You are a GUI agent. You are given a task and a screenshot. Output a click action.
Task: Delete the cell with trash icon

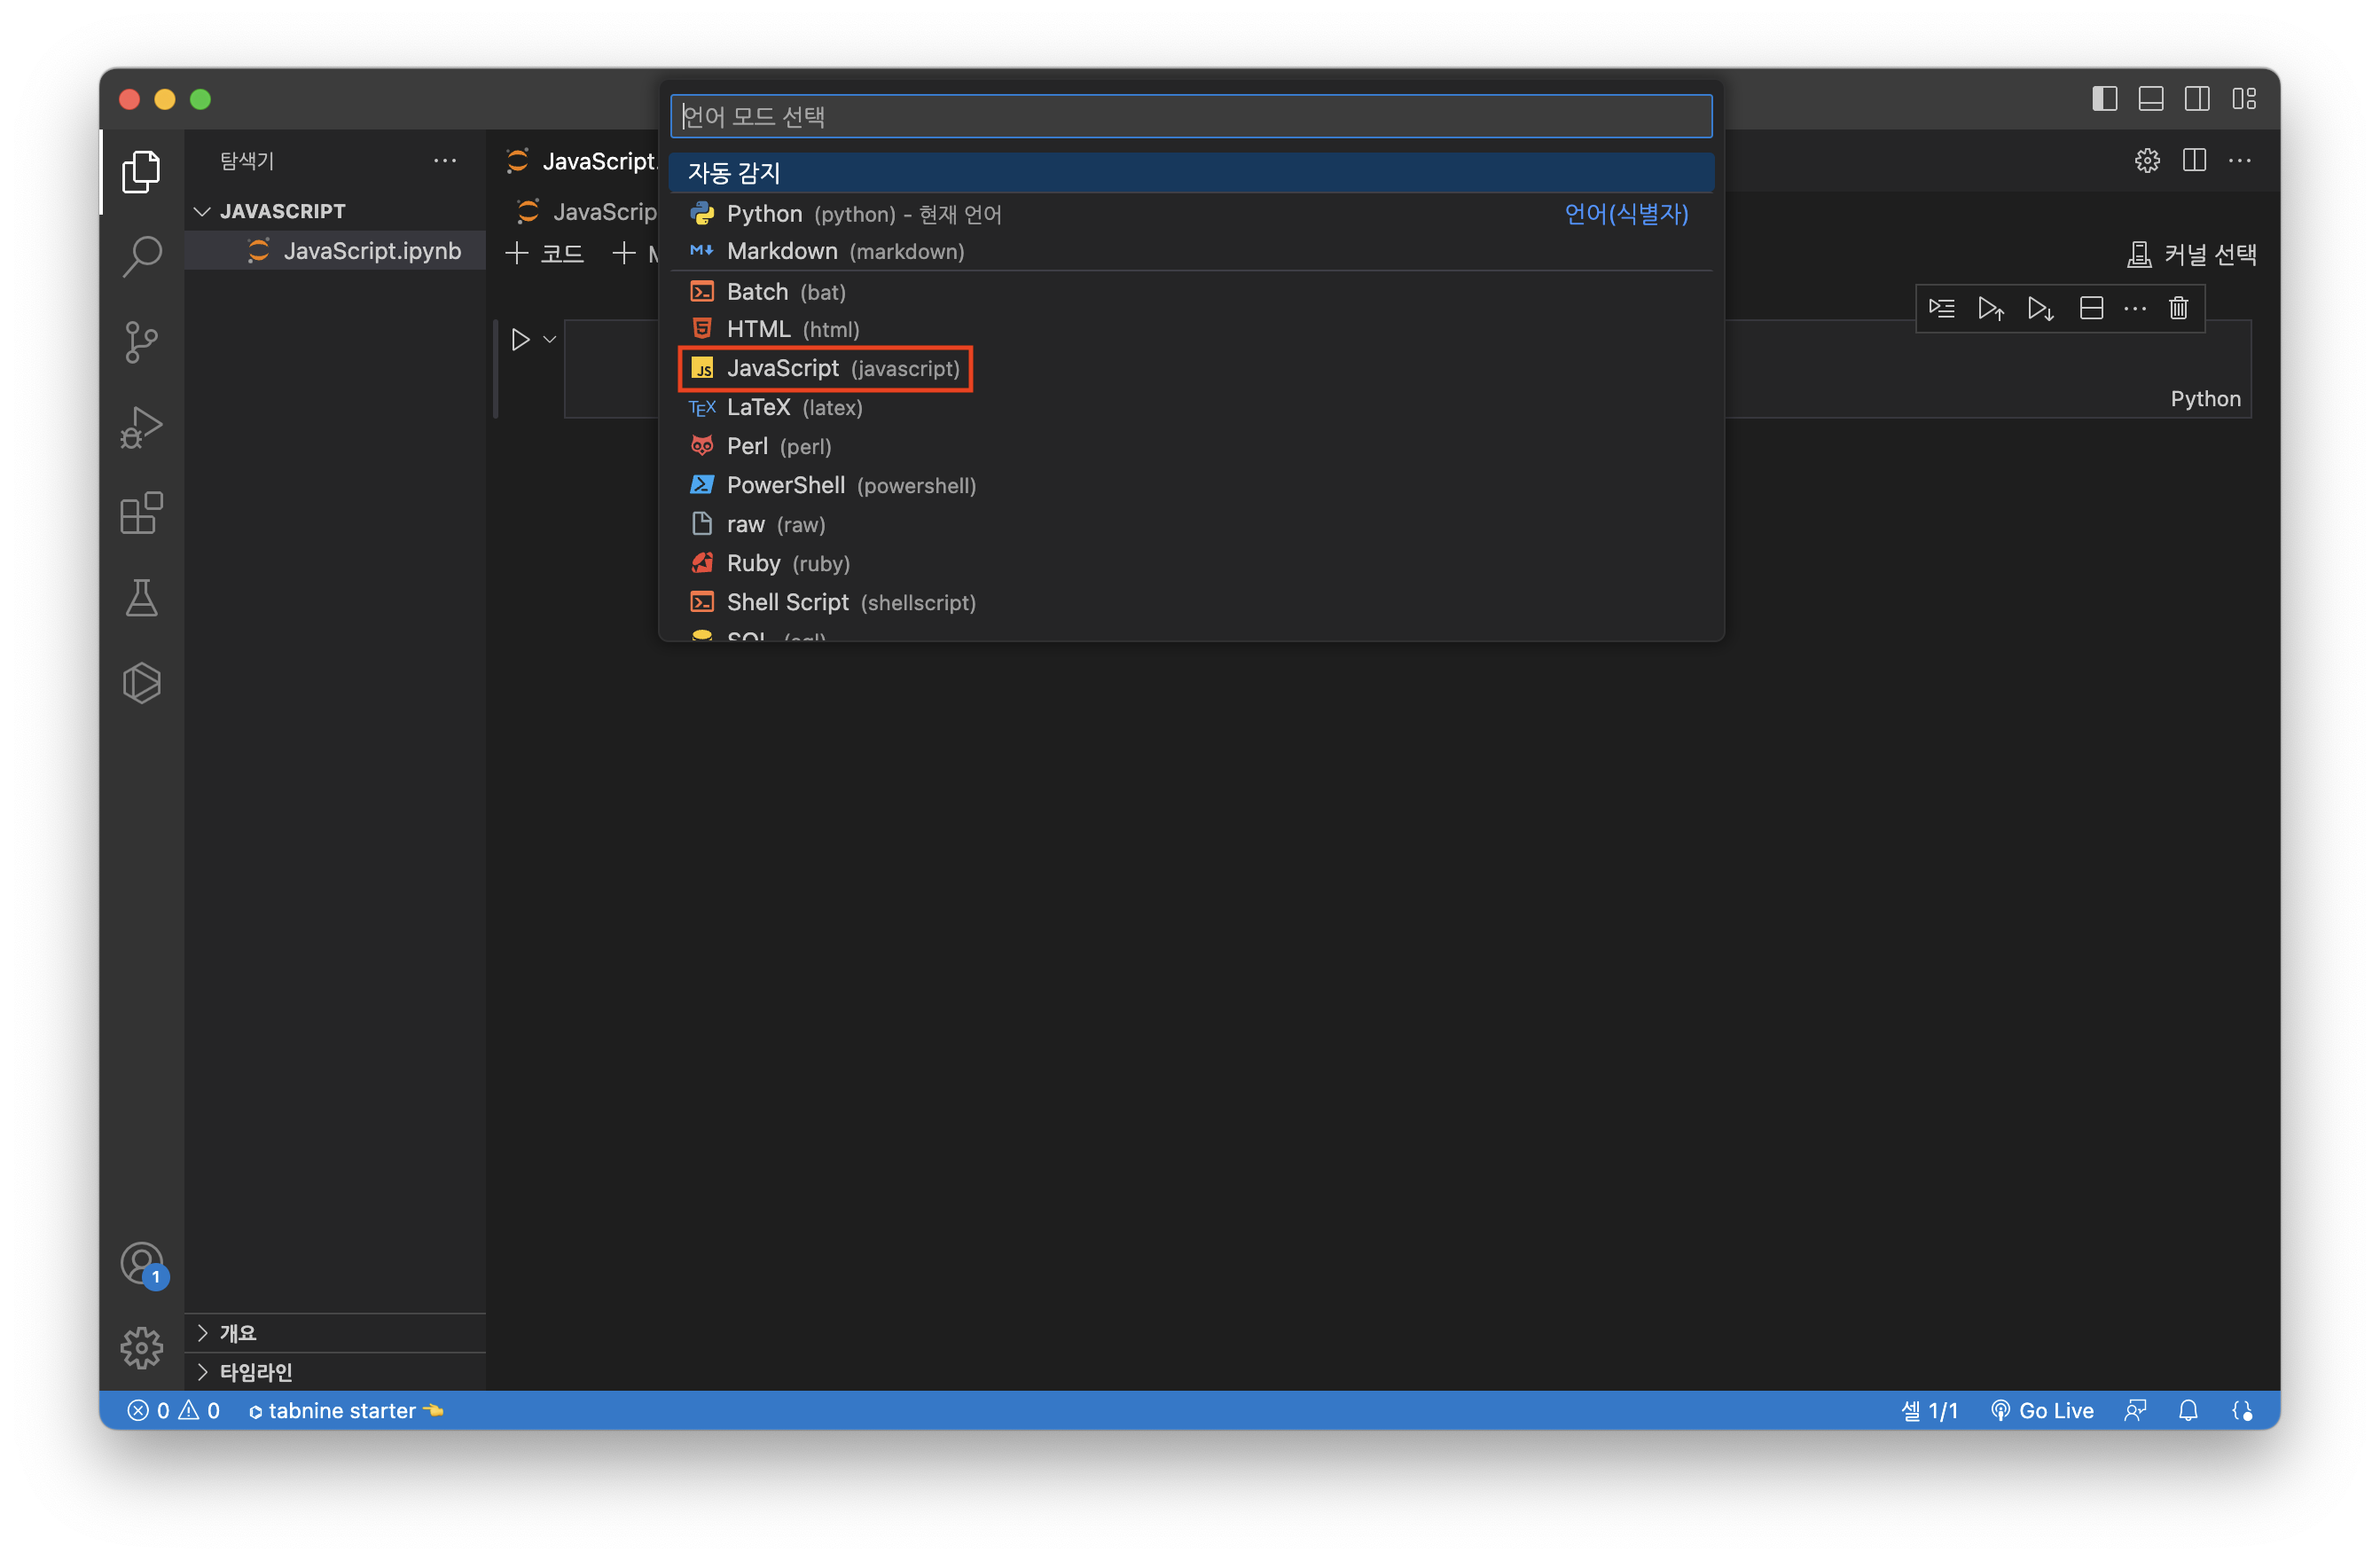pos(2178,308)
